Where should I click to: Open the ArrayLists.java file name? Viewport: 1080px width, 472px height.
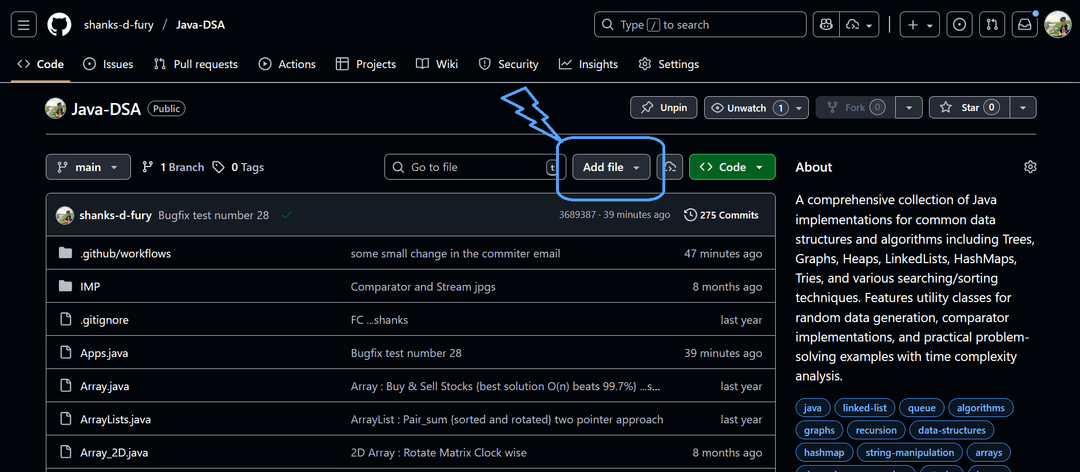(115, 420)
